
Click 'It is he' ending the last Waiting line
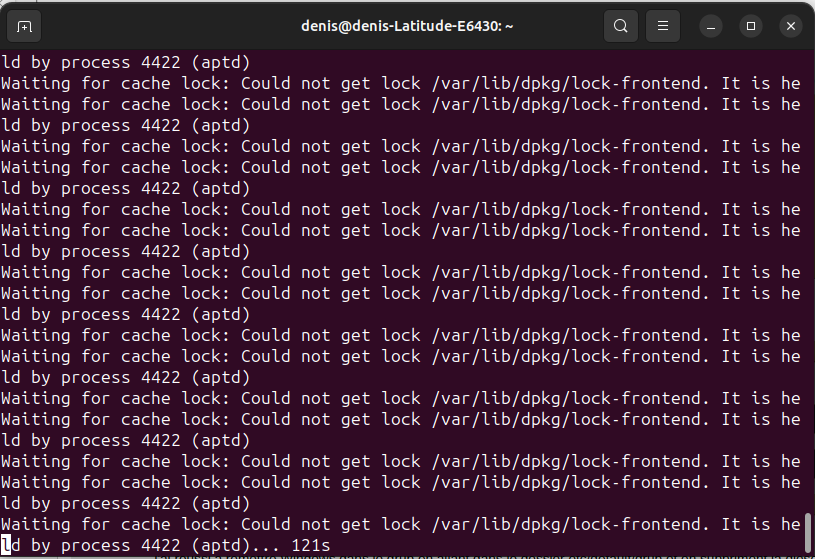click(x=761, y=524)
